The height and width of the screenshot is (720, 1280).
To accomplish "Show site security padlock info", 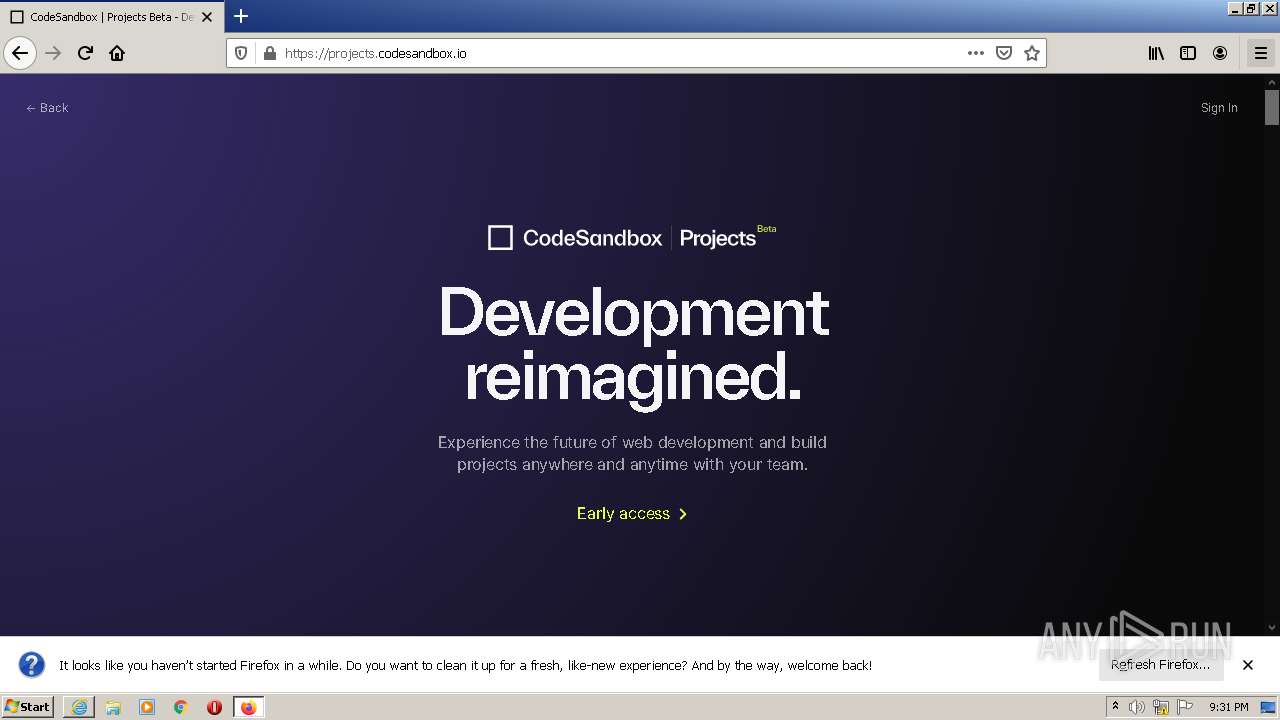I will tap(269, 53).
